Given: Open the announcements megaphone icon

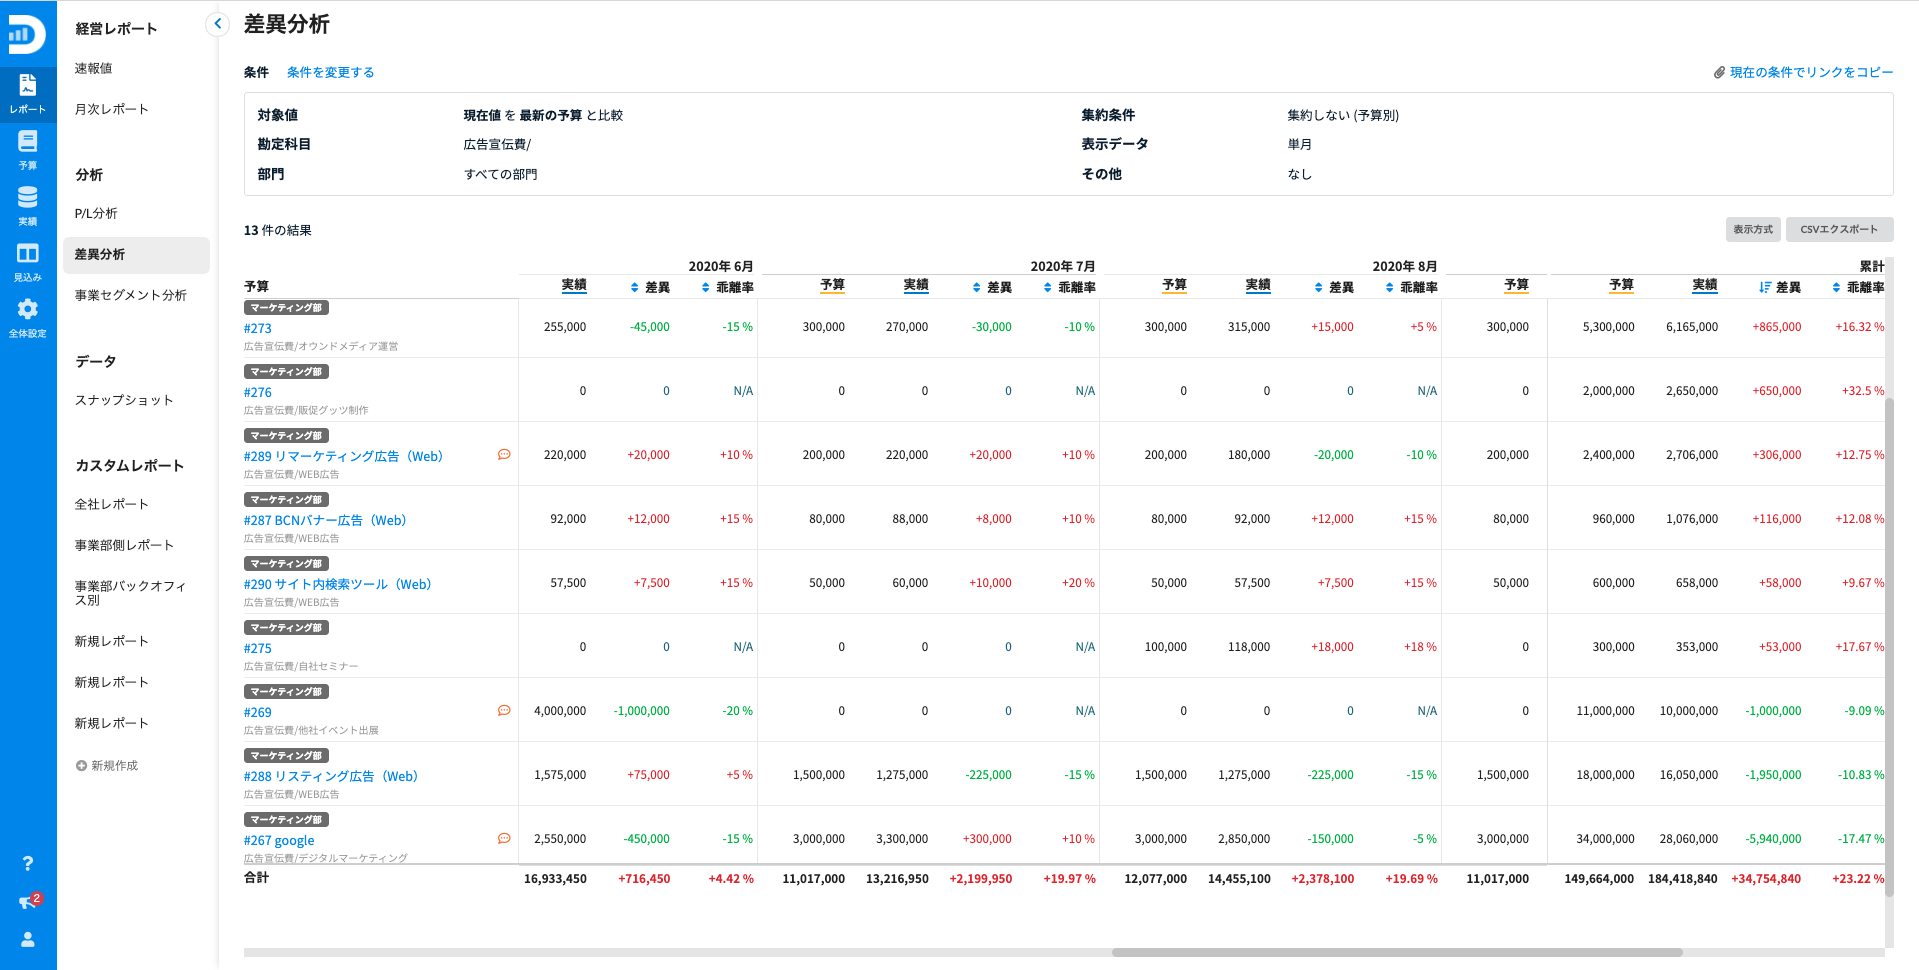Looking at the screenshot, I should click(x=28, y=902).
